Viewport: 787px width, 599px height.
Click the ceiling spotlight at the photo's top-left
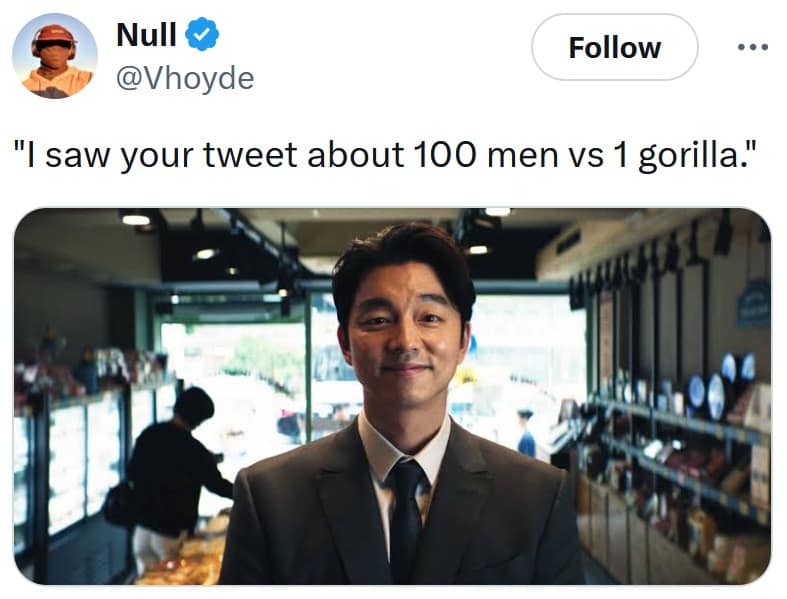(136, 220)
